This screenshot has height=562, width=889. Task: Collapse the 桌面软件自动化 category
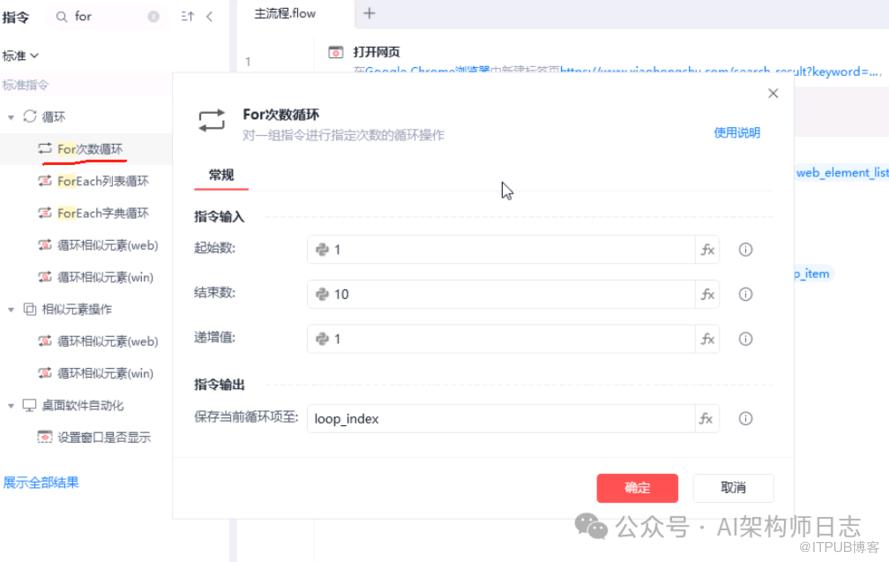(11, 406)
